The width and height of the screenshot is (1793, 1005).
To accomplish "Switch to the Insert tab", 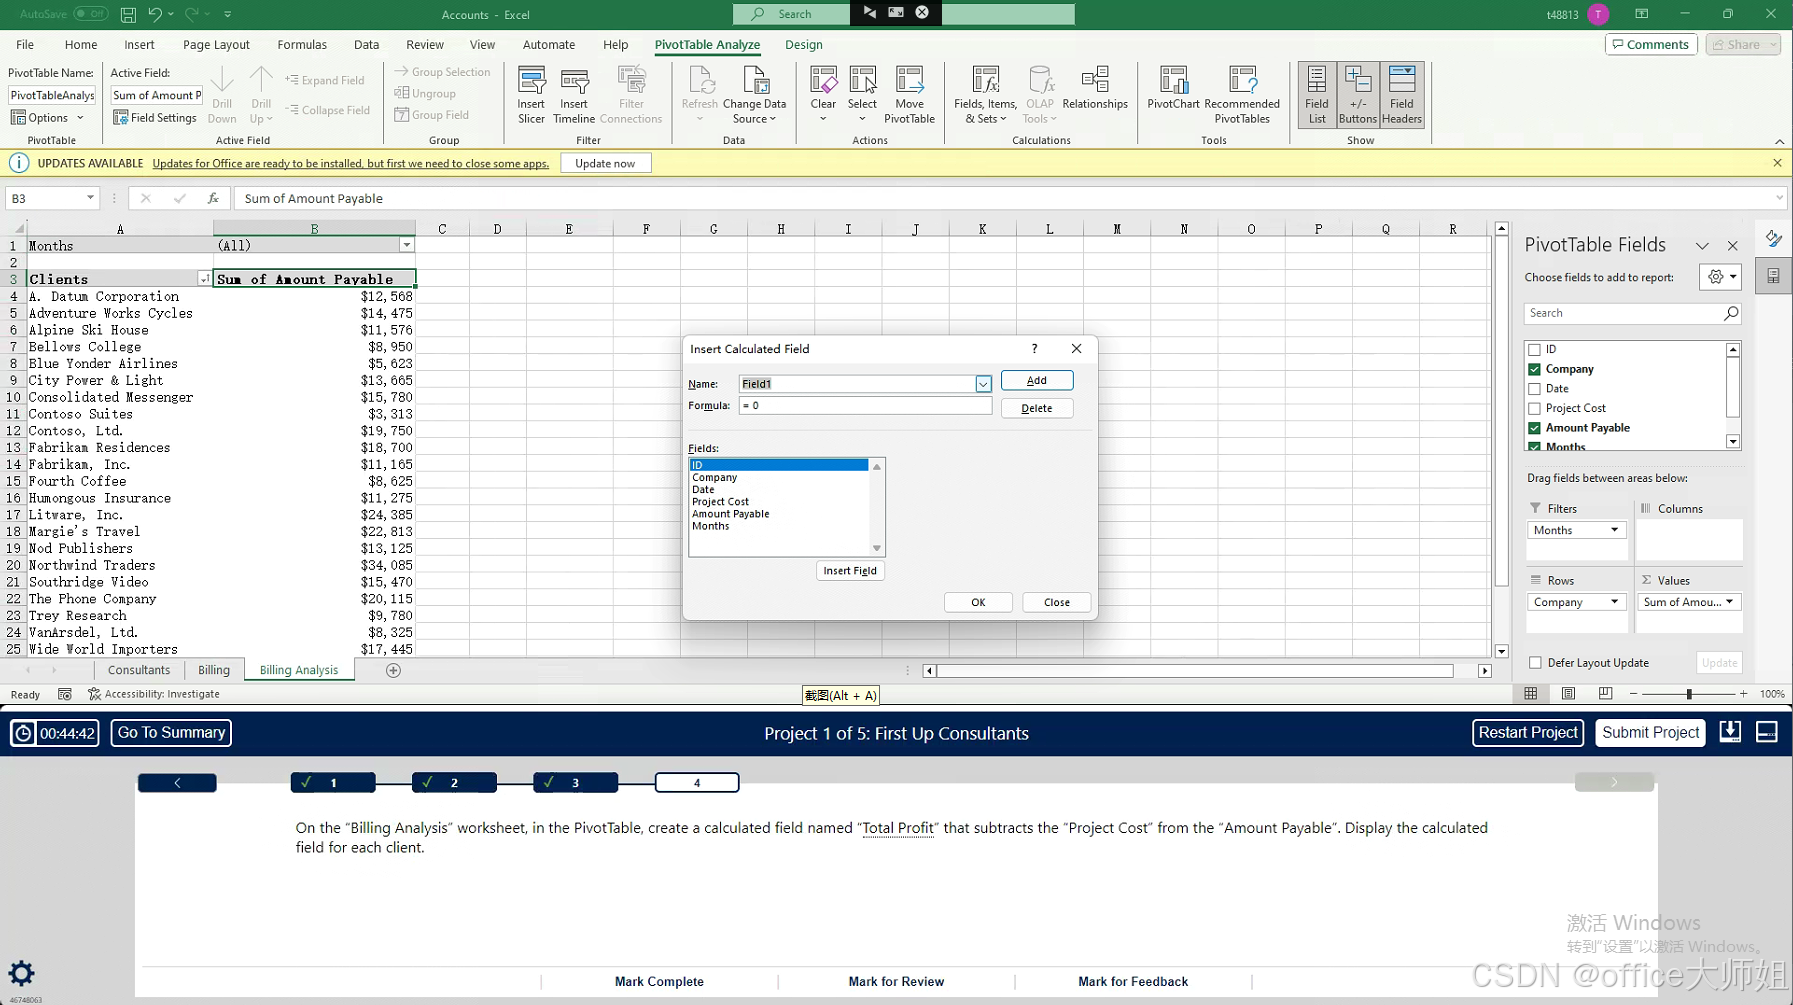I will 139,44.
